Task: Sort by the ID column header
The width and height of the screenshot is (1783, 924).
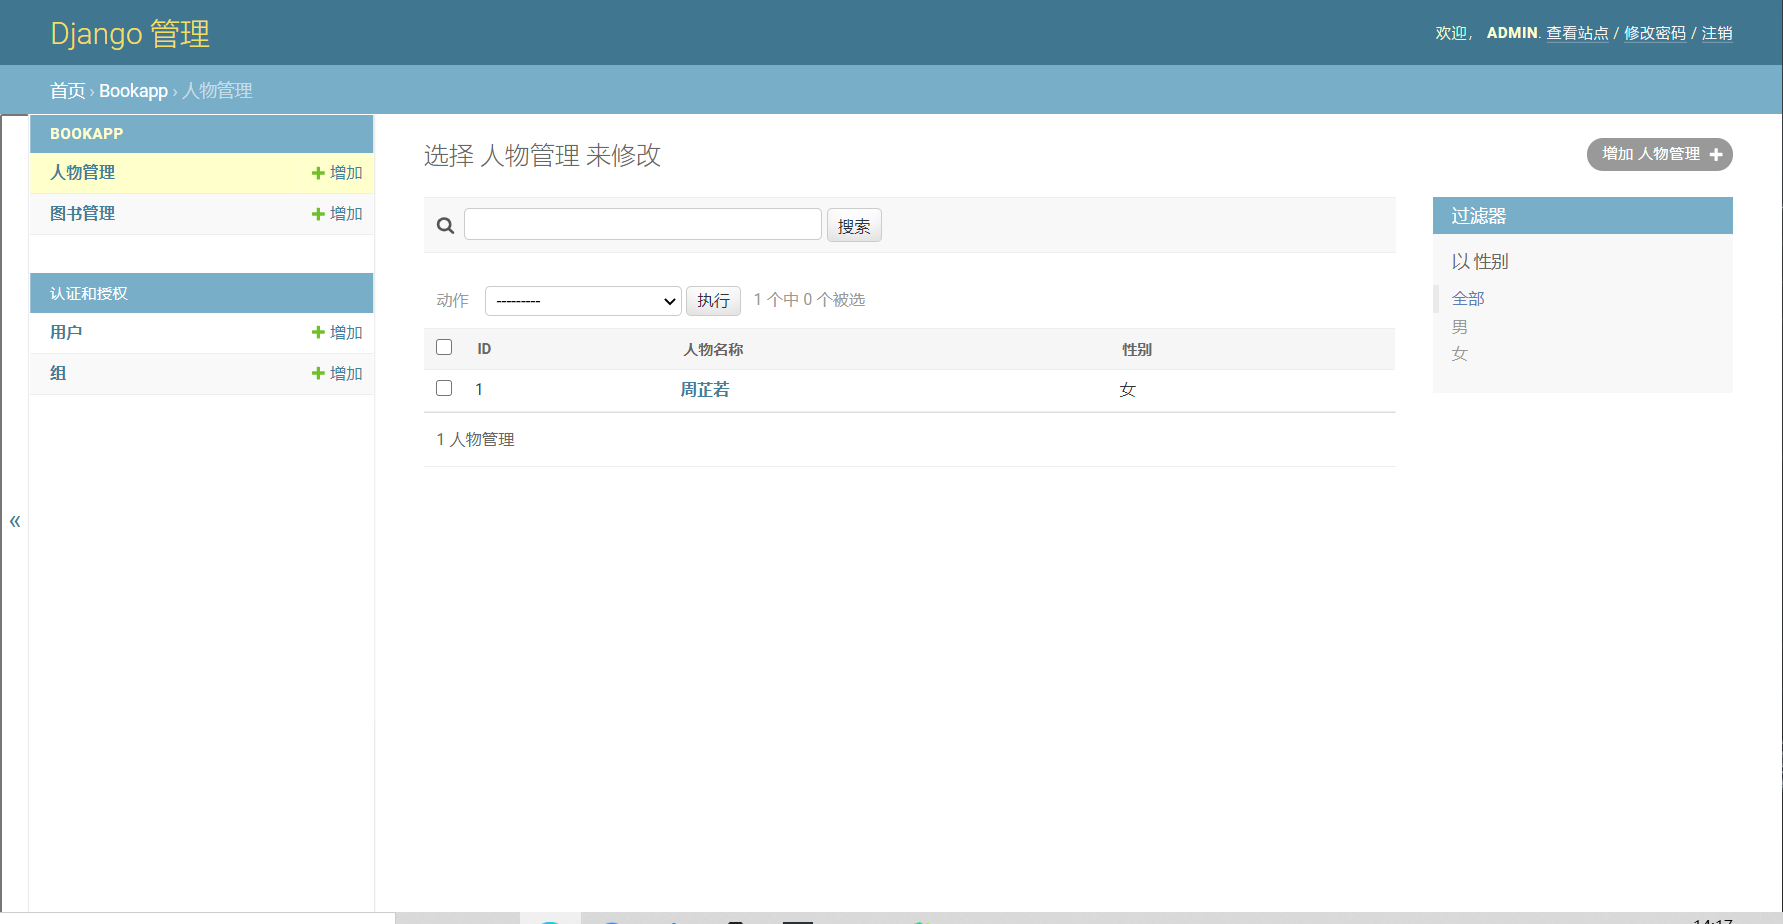Action: [484, 349]
